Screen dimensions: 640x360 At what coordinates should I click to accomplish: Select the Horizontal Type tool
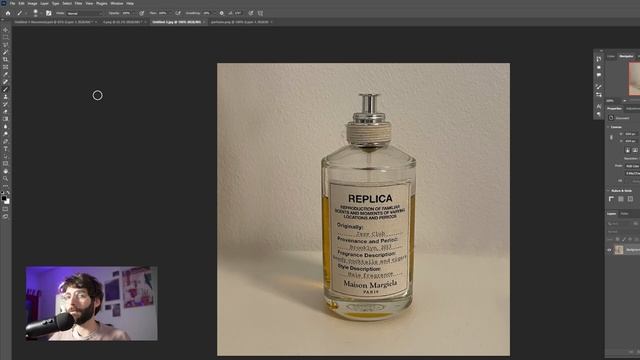pyautogui.click(x=5, y=149)
